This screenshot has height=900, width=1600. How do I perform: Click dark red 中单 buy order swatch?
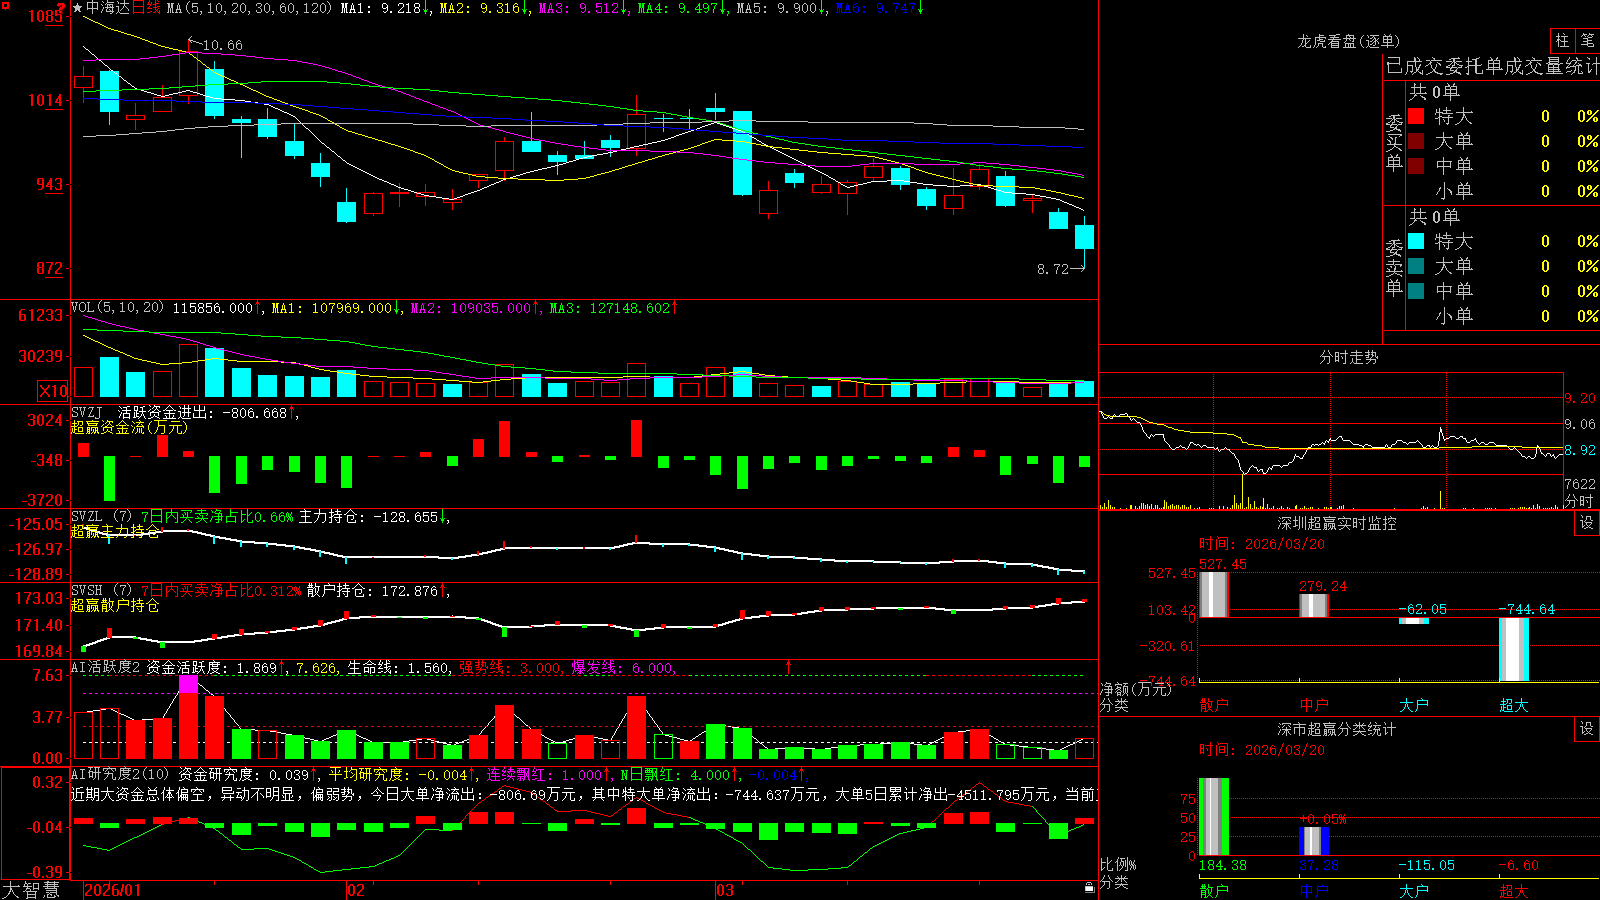point(1416,166)
